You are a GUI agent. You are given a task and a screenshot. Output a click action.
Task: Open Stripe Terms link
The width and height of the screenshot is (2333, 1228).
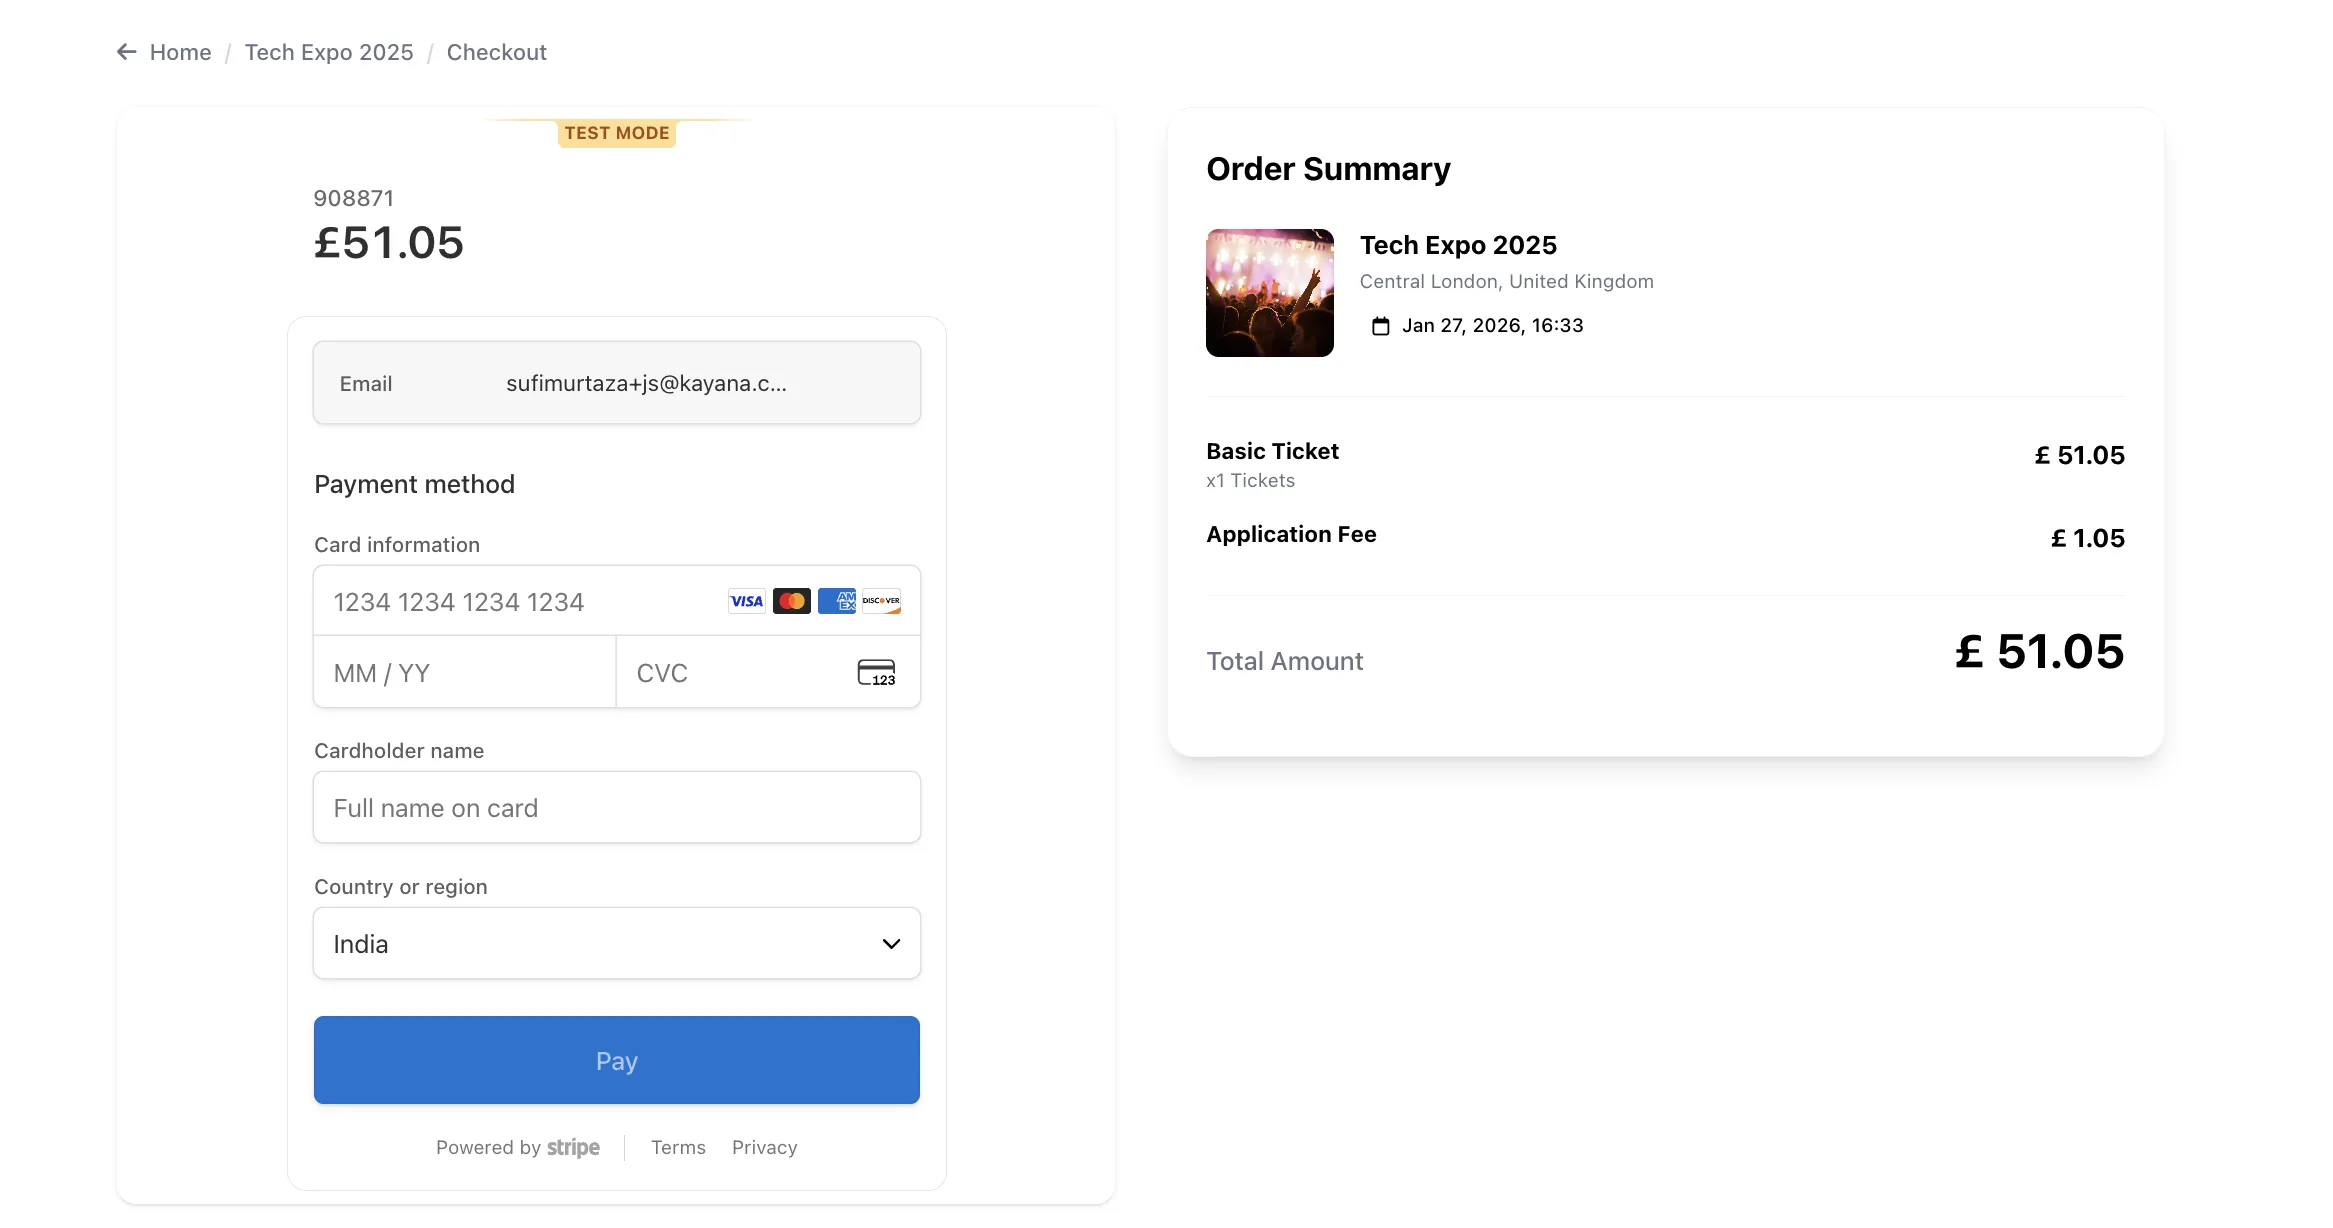[678, 1147]
